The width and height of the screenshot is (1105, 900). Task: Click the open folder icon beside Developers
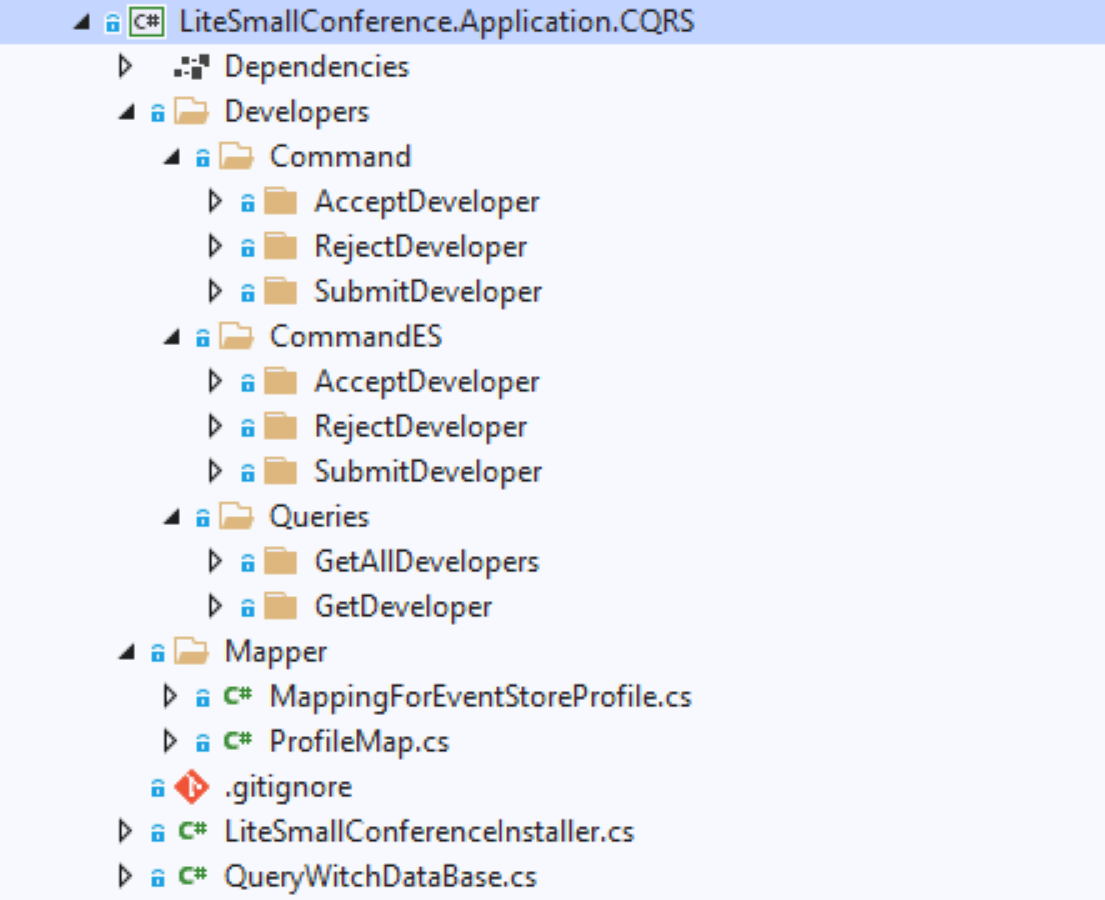click(x=192, y=111)
